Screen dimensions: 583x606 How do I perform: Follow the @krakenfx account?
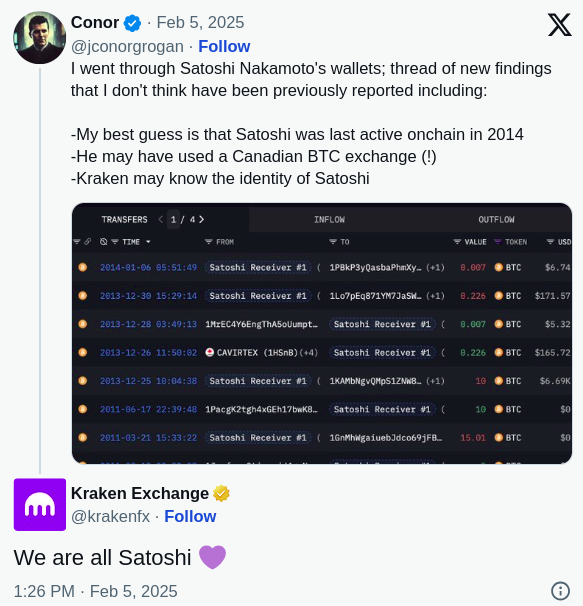coord(190,516)
